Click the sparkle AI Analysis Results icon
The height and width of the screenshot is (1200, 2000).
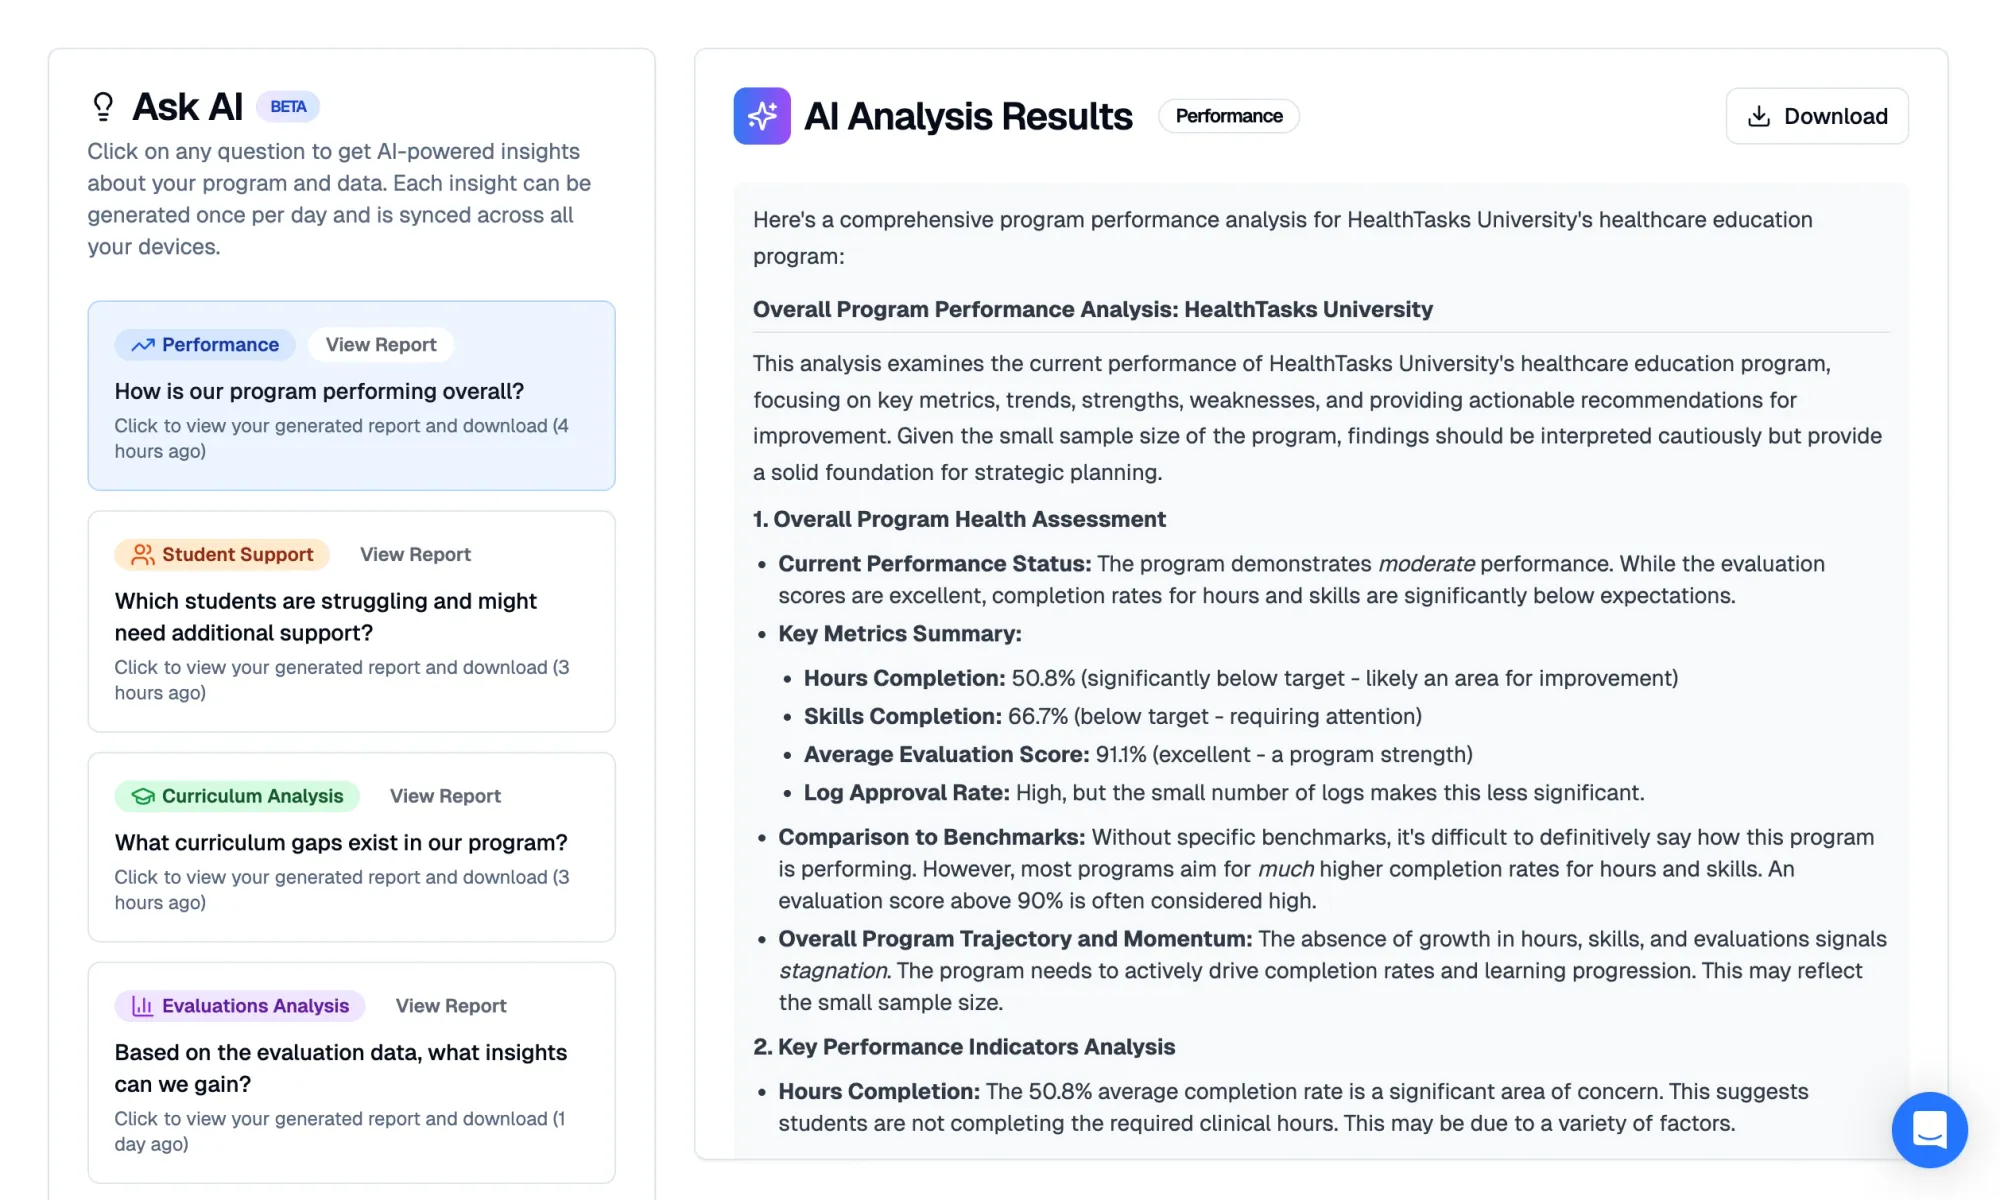[x=762, y=116]
